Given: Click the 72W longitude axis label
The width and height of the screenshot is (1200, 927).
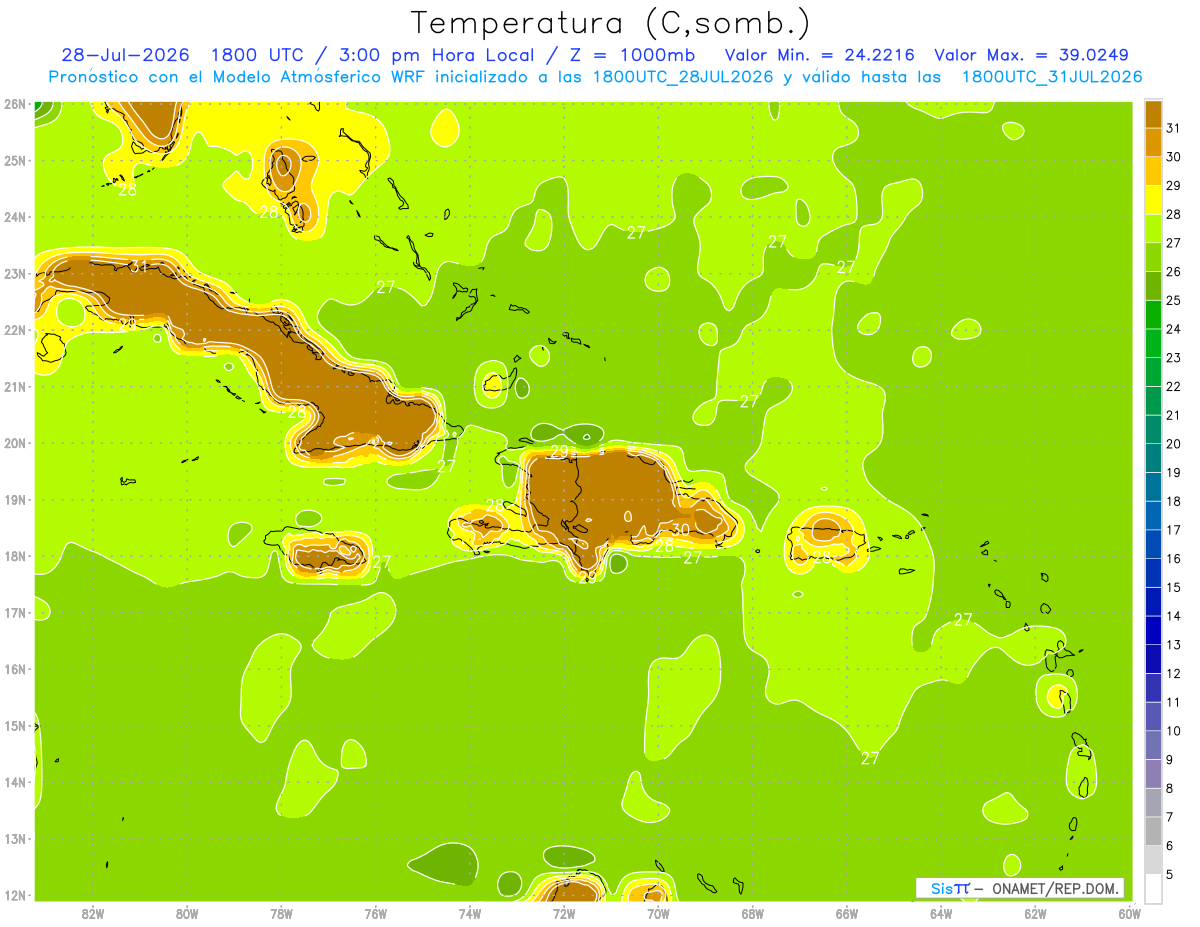Looking at the screenshot, I should pyautogui.click(x=564, y=913).
